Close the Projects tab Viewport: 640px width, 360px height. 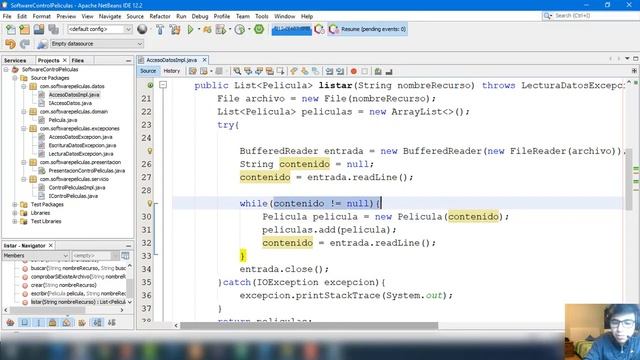tap(64, 60)
